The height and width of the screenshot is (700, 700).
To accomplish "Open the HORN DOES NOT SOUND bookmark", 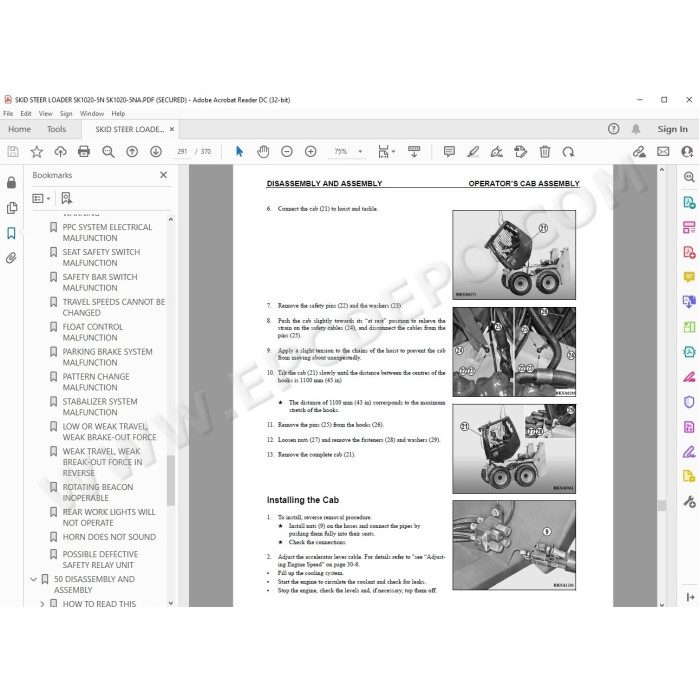I will pos(109,537).
